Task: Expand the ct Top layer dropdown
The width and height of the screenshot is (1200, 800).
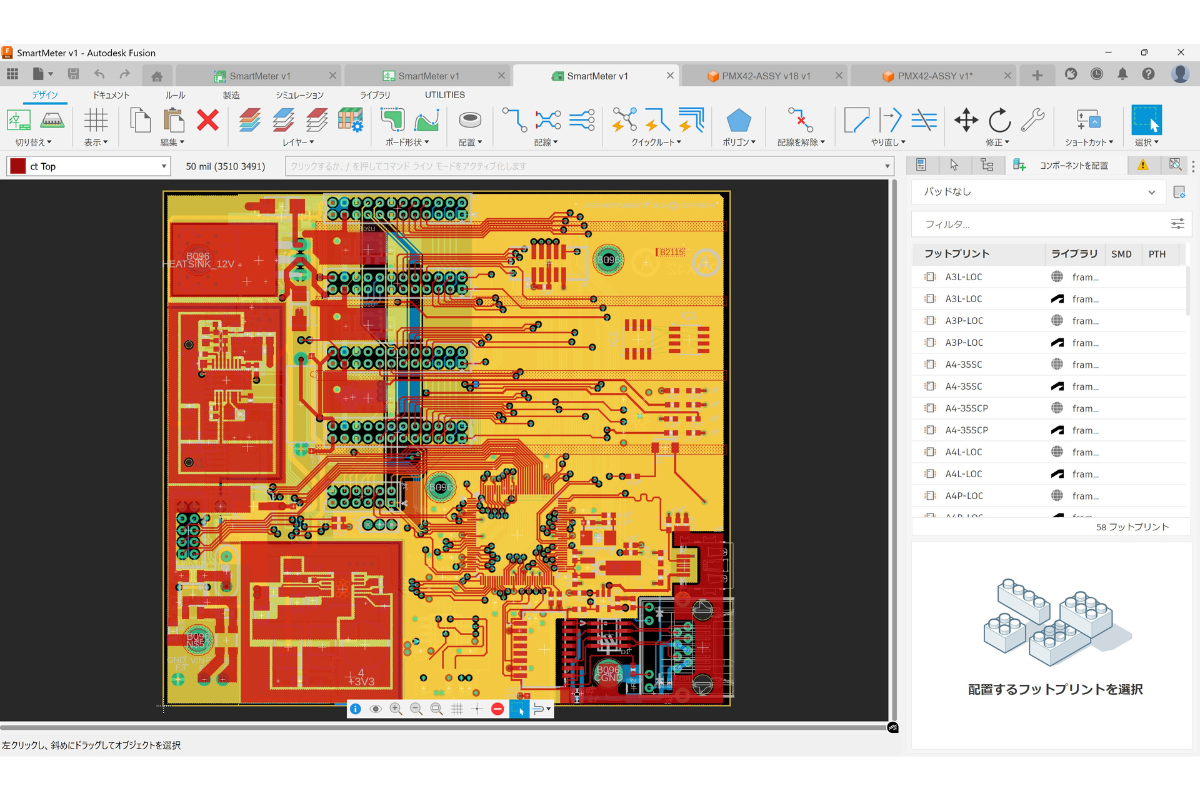Action: tap(164, 167)
